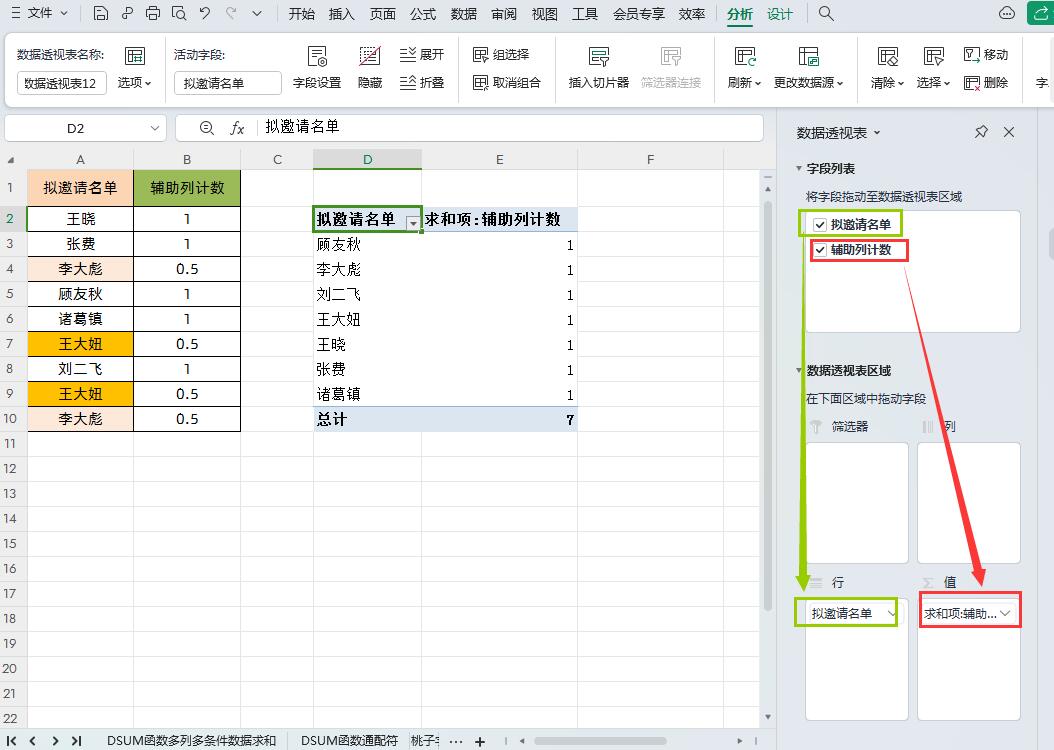Open the 数据透视表 panel title dropdown
1054x750 pixels.
point(877,133)
